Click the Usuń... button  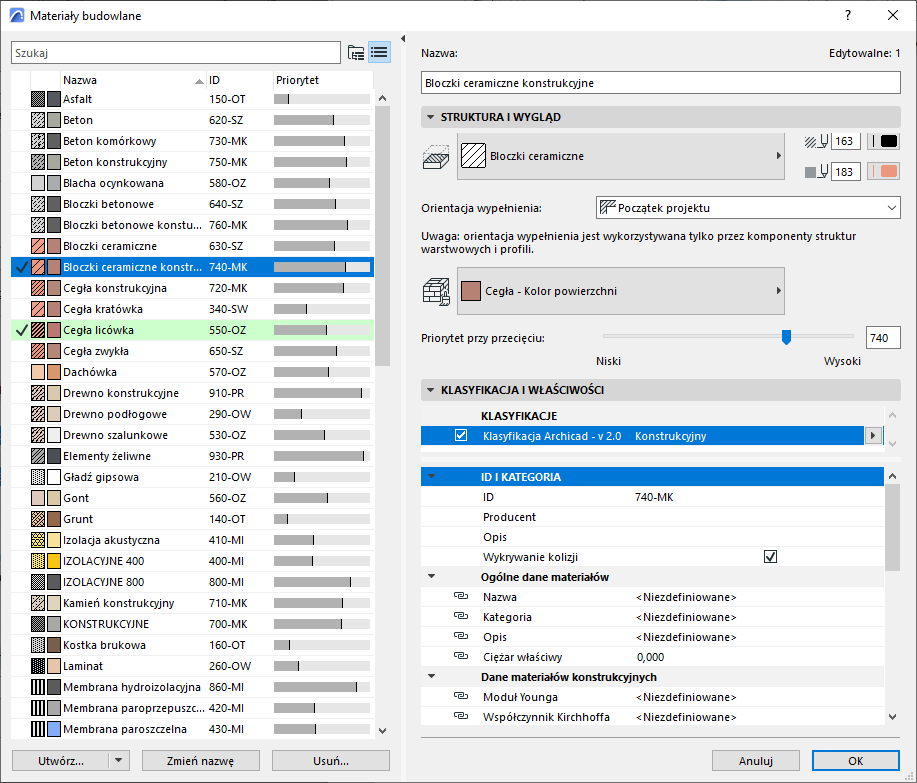331,761
